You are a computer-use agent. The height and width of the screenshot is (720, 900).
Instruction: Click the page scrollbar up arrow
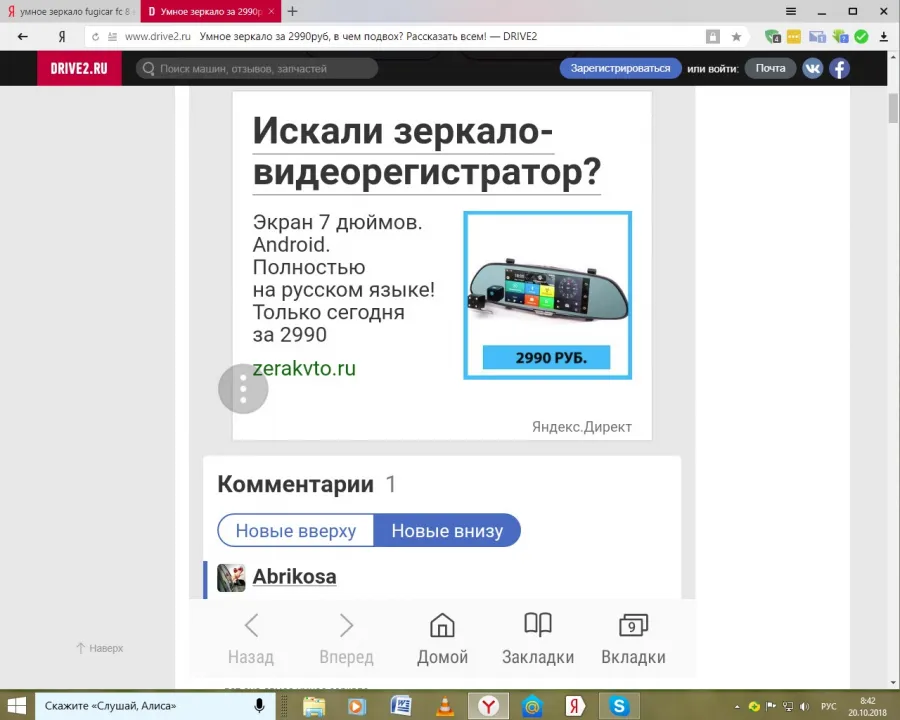pyautogui.click(x=893, y=57)
